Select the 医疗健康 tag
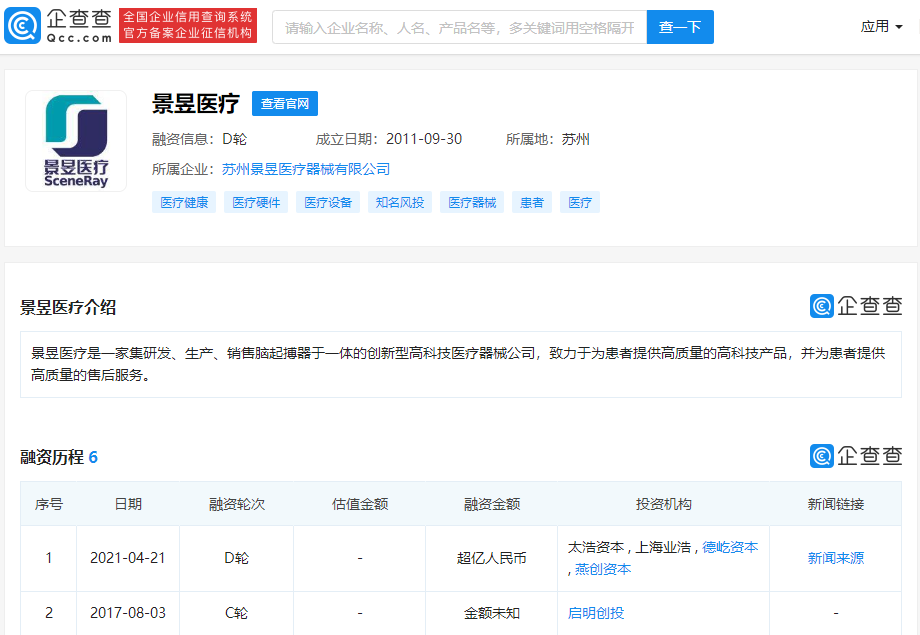The image size is (920, 635). tap(184, 202)
